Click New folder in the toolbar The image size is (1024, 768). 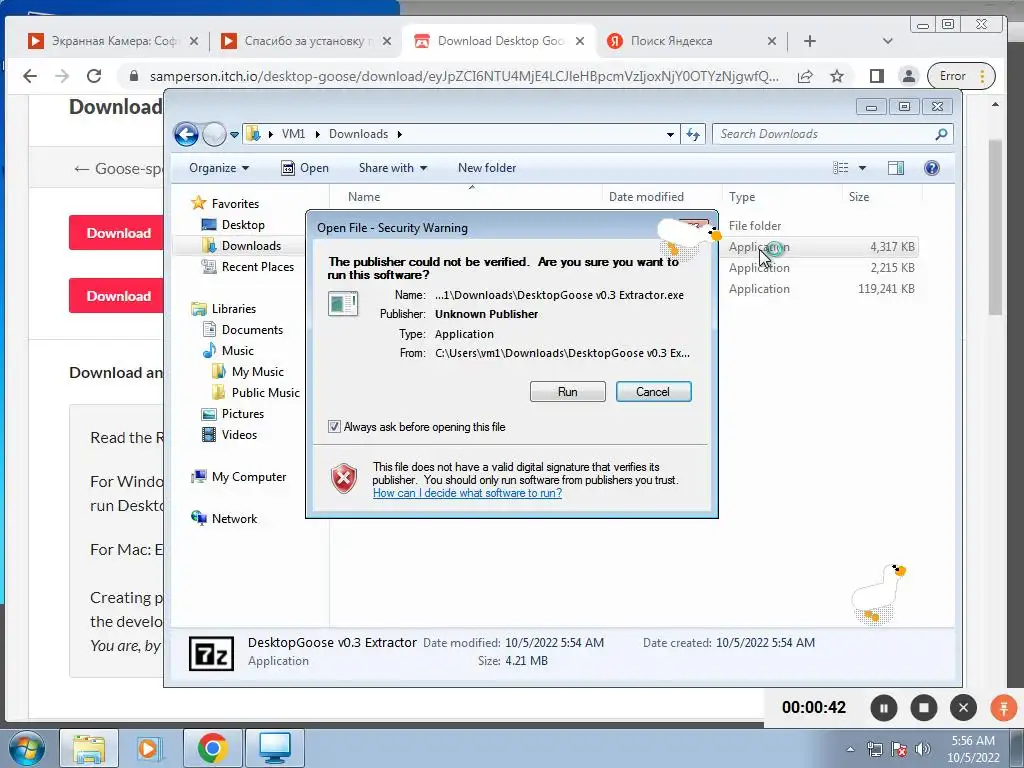[x=487, y=168]
